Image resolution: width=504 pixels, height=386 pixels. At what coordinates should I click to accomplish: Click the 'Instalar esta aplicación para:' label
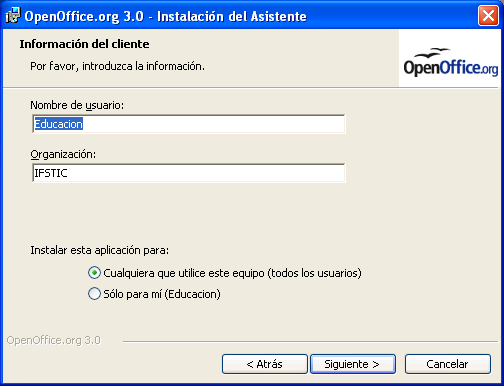(x=100, y=250)
